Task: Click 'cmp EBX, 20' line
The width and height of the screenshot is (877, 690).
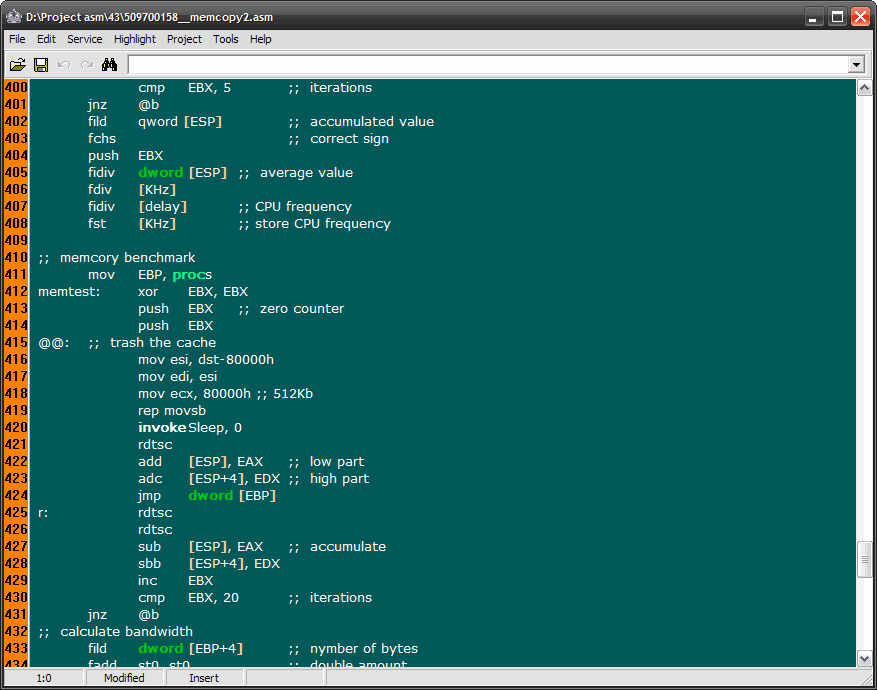Action: 188,598
